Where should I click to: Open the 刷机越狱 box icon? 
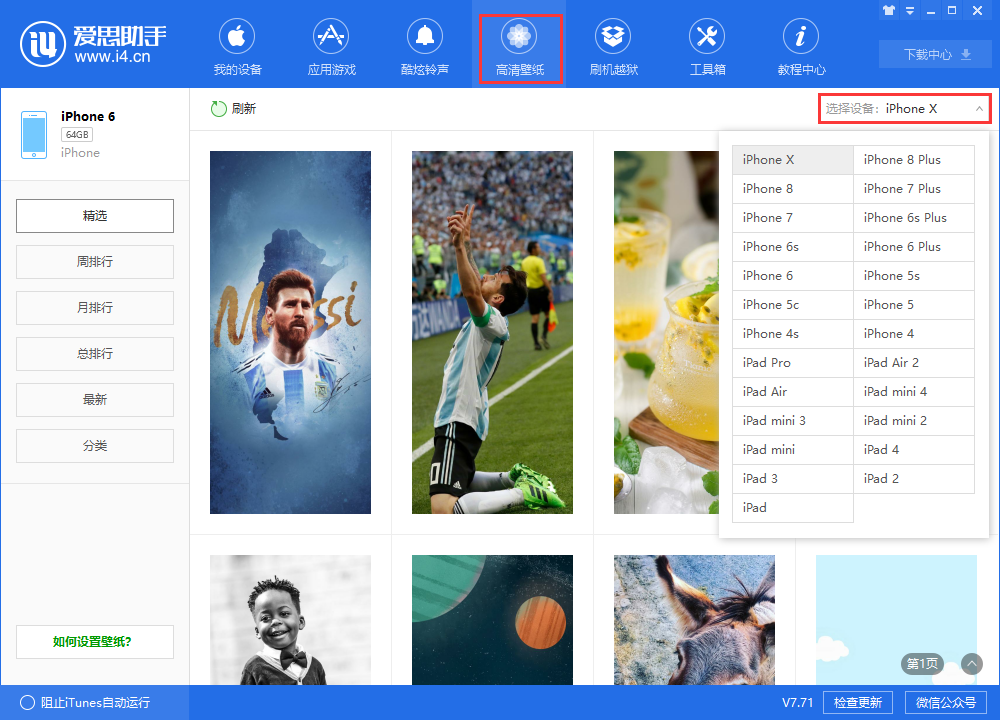pyautogui.click(x=613, y=38)
